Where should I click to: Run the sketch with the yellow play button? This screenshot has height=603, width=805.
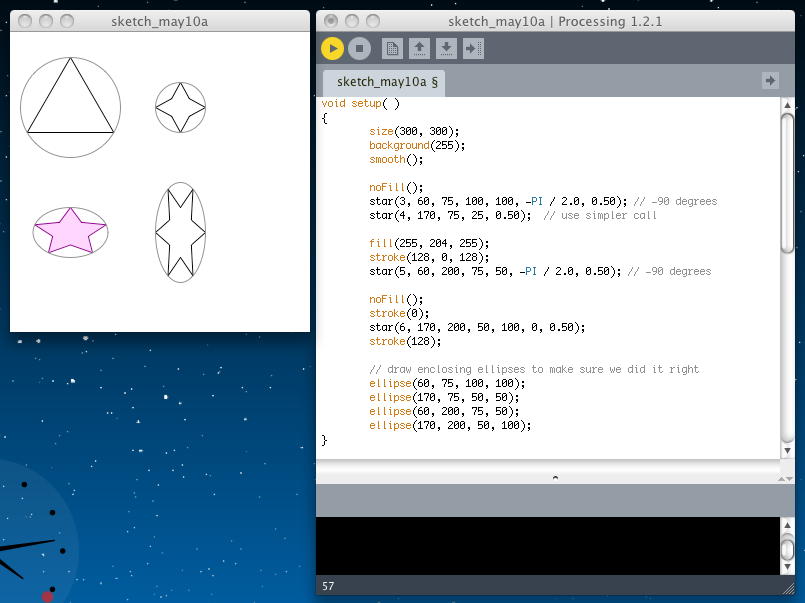332,48
